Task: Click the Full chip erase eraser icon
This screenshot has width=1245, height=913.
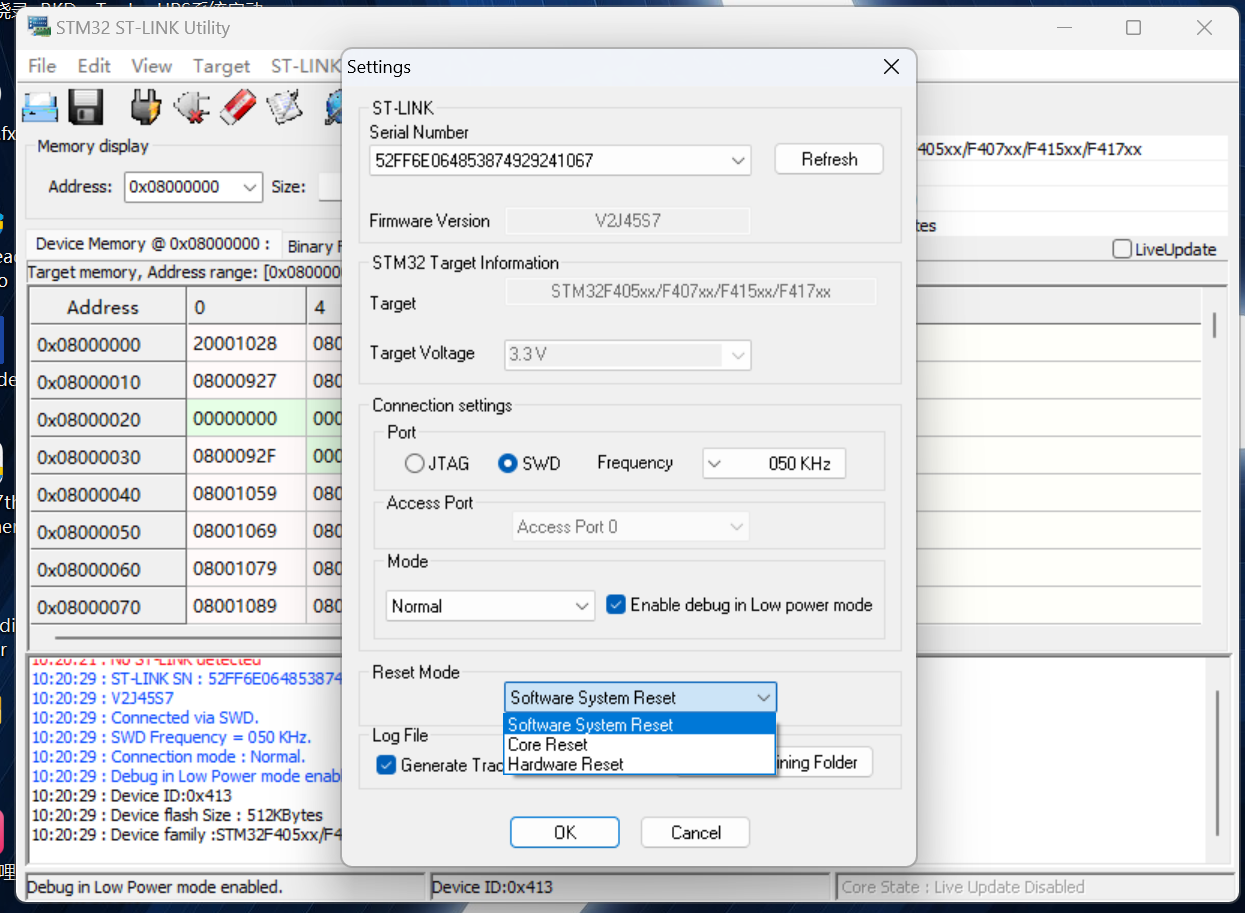Action: pyautogui.click(x=238, y=106)
